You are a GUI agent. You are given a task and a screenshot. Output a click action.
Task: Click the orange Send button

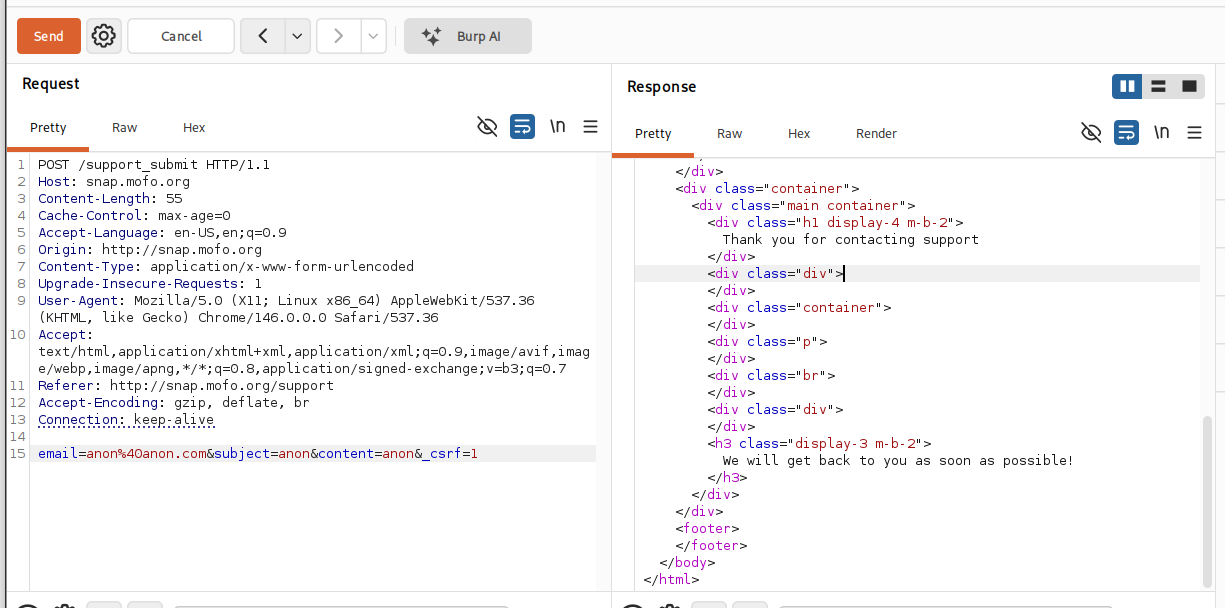(49, 36)
